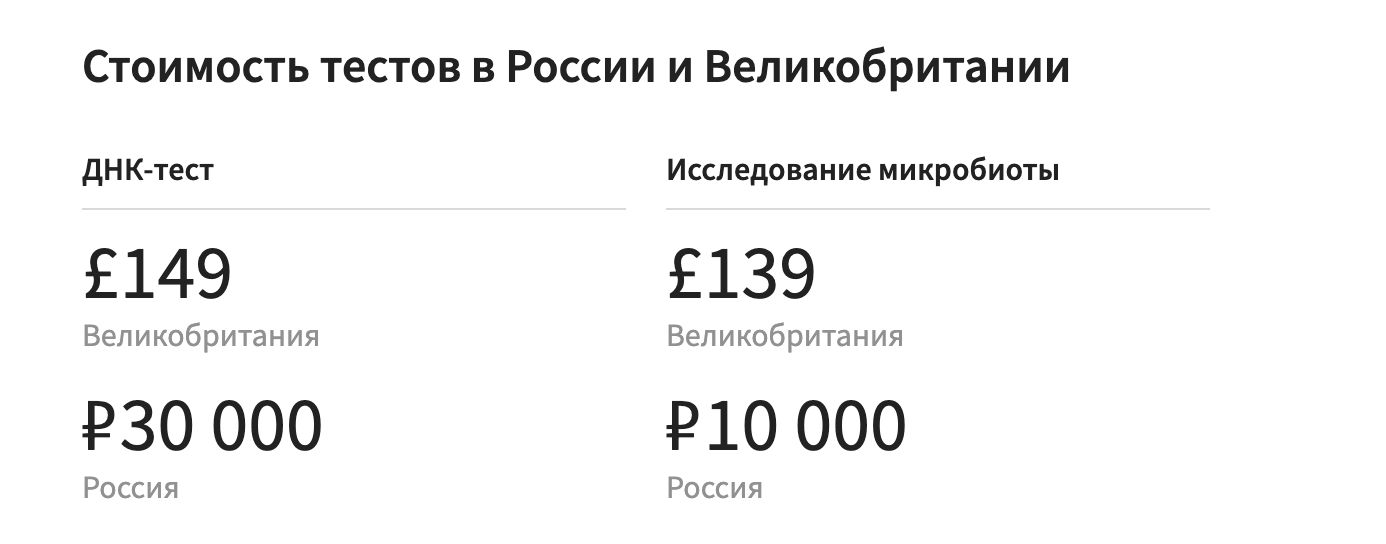The width and height of the screenshot is (1386, 544).
Task: Click the ₽30 000 price
Action: (202, 426)
